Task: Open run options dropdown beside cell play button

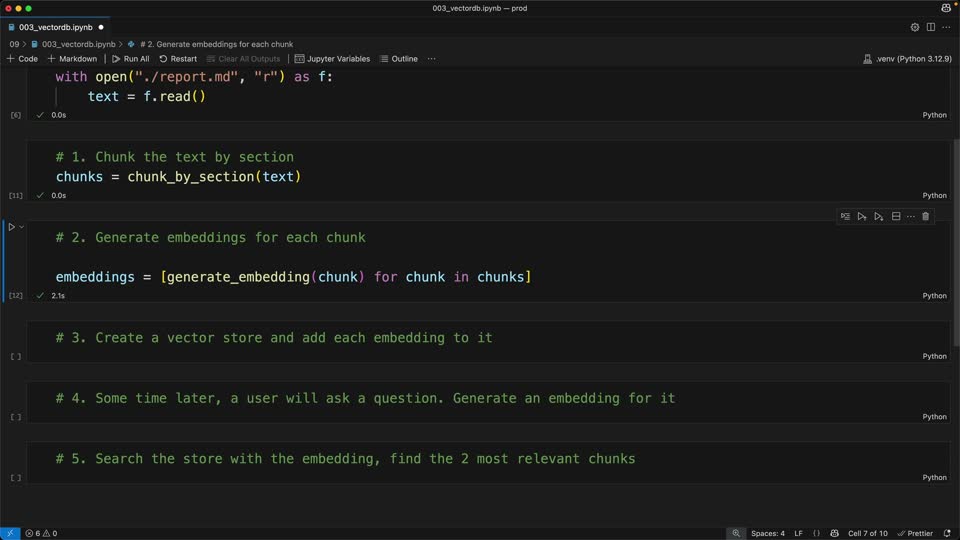Action: 21,227
